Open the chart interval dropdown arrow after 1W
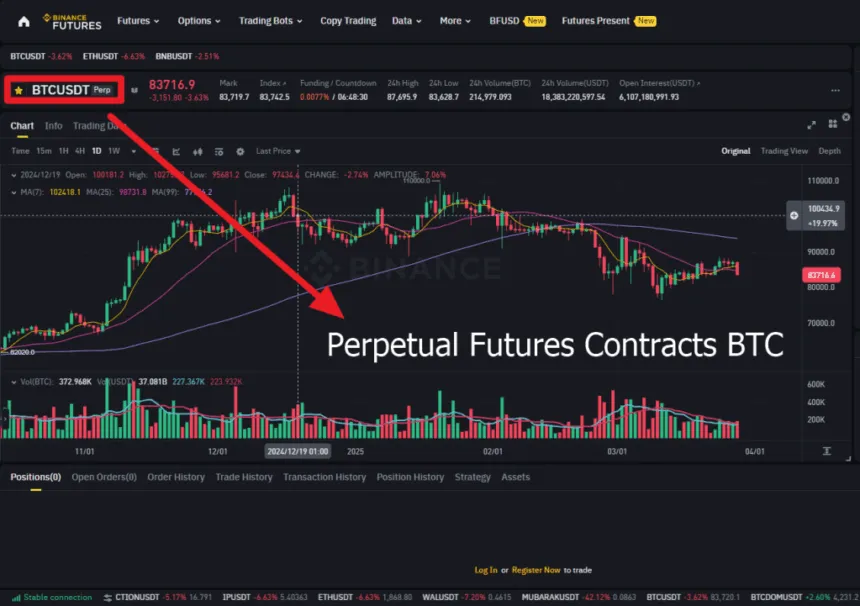 (x=133, y=151)
